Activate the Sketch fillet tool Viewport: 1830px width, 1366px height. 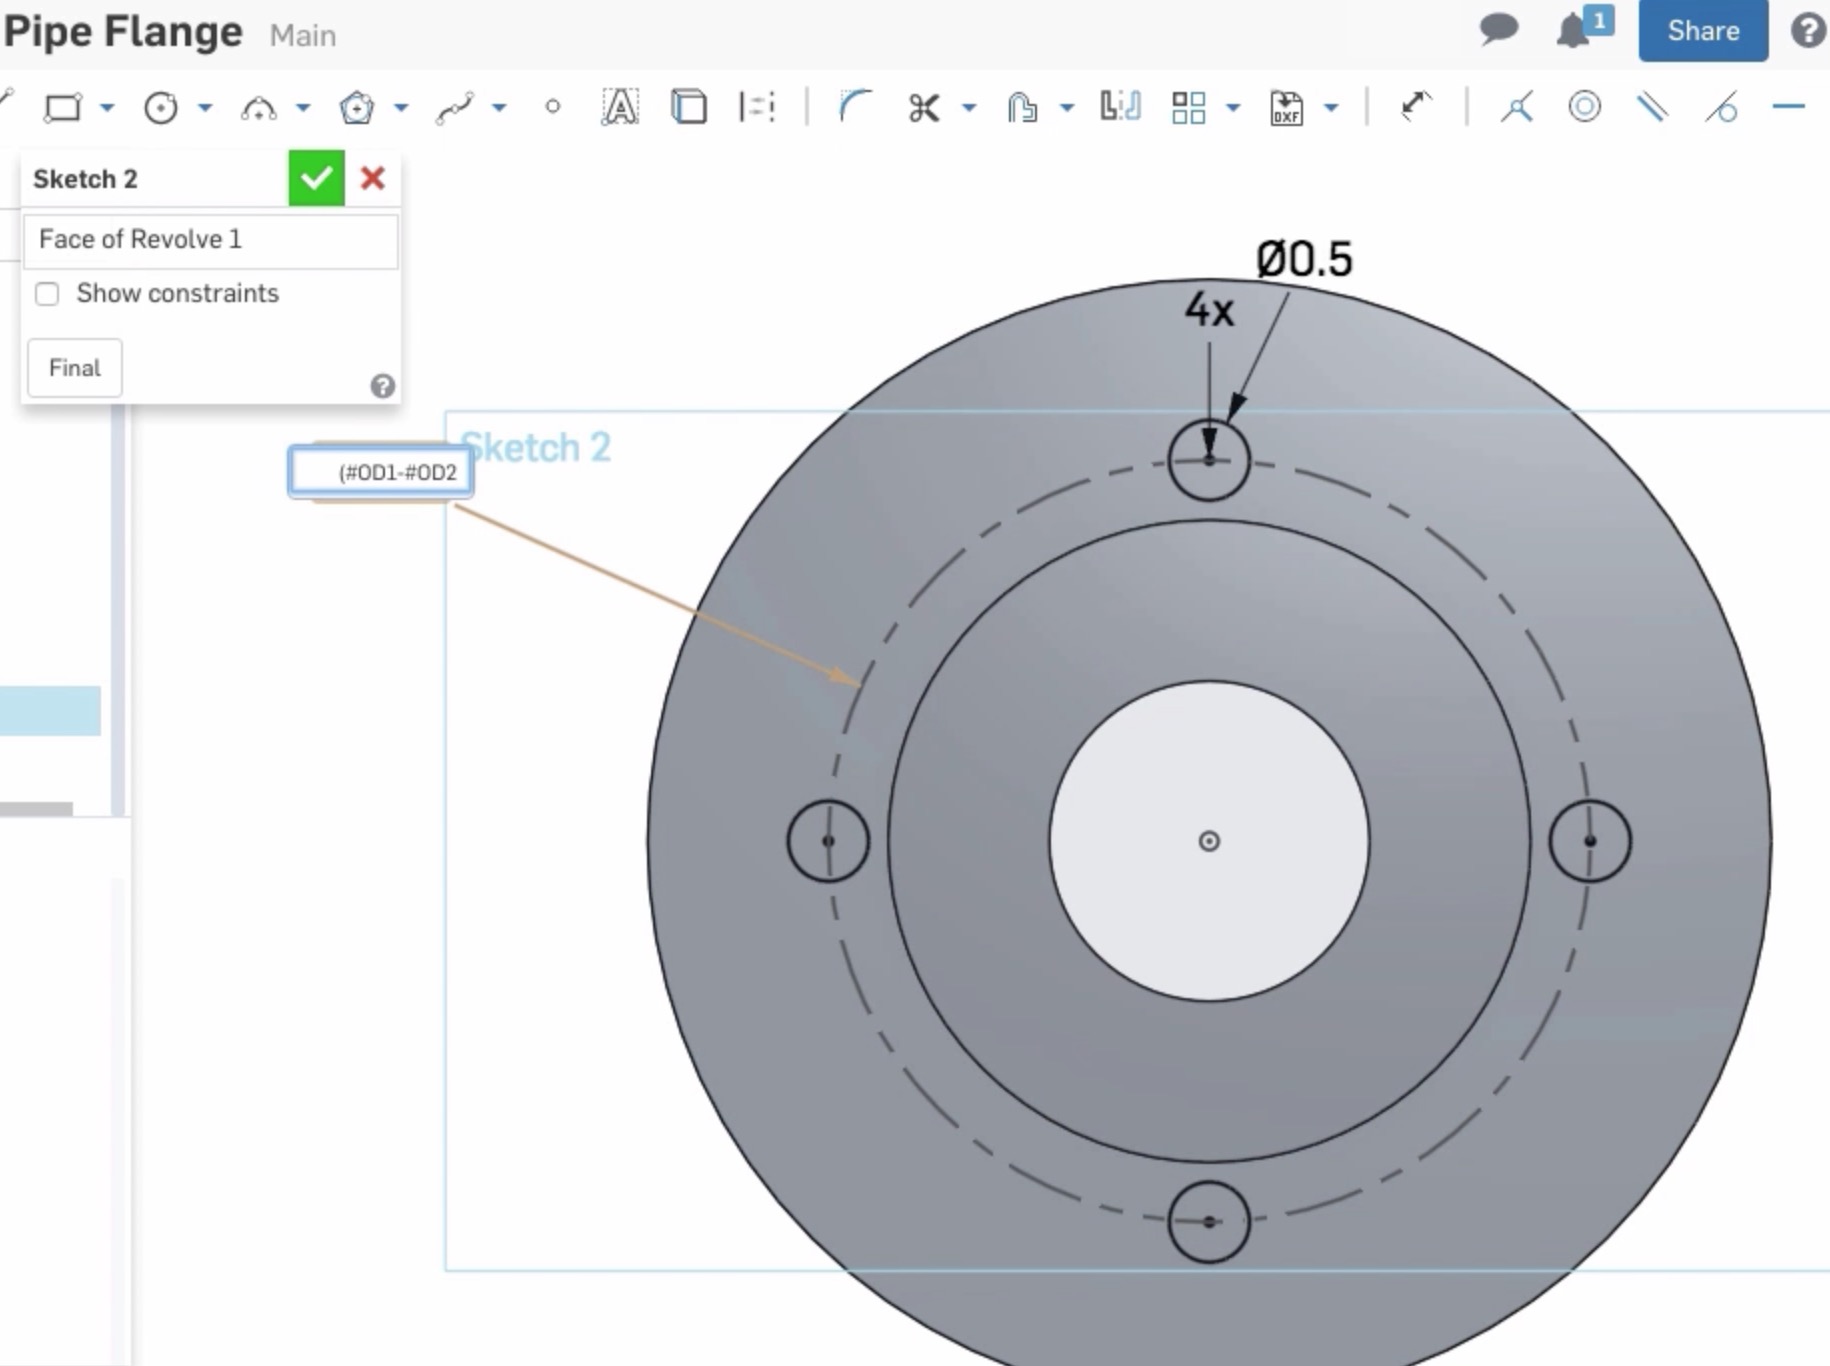(x=853, y=107)
